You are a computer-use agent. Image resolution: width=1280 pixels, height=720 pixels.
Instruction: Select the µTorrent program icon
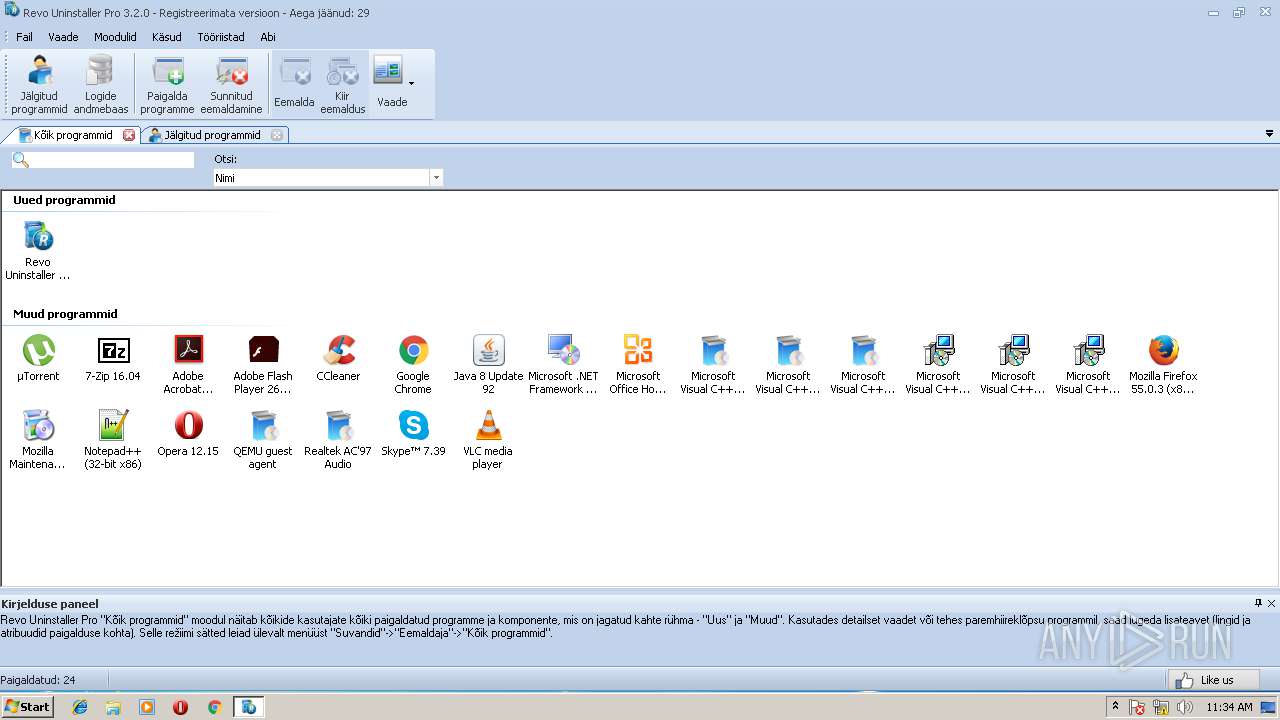point(38,359)
